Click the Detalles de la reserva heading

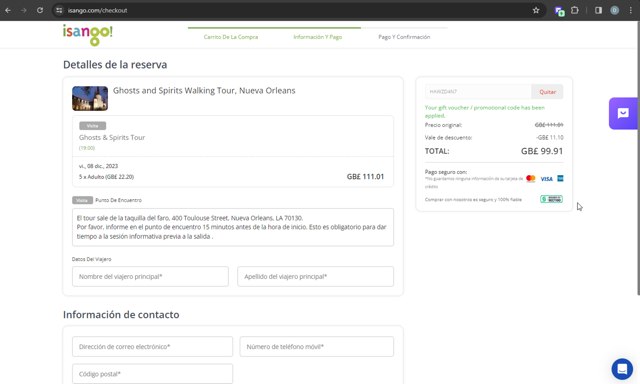115,64
